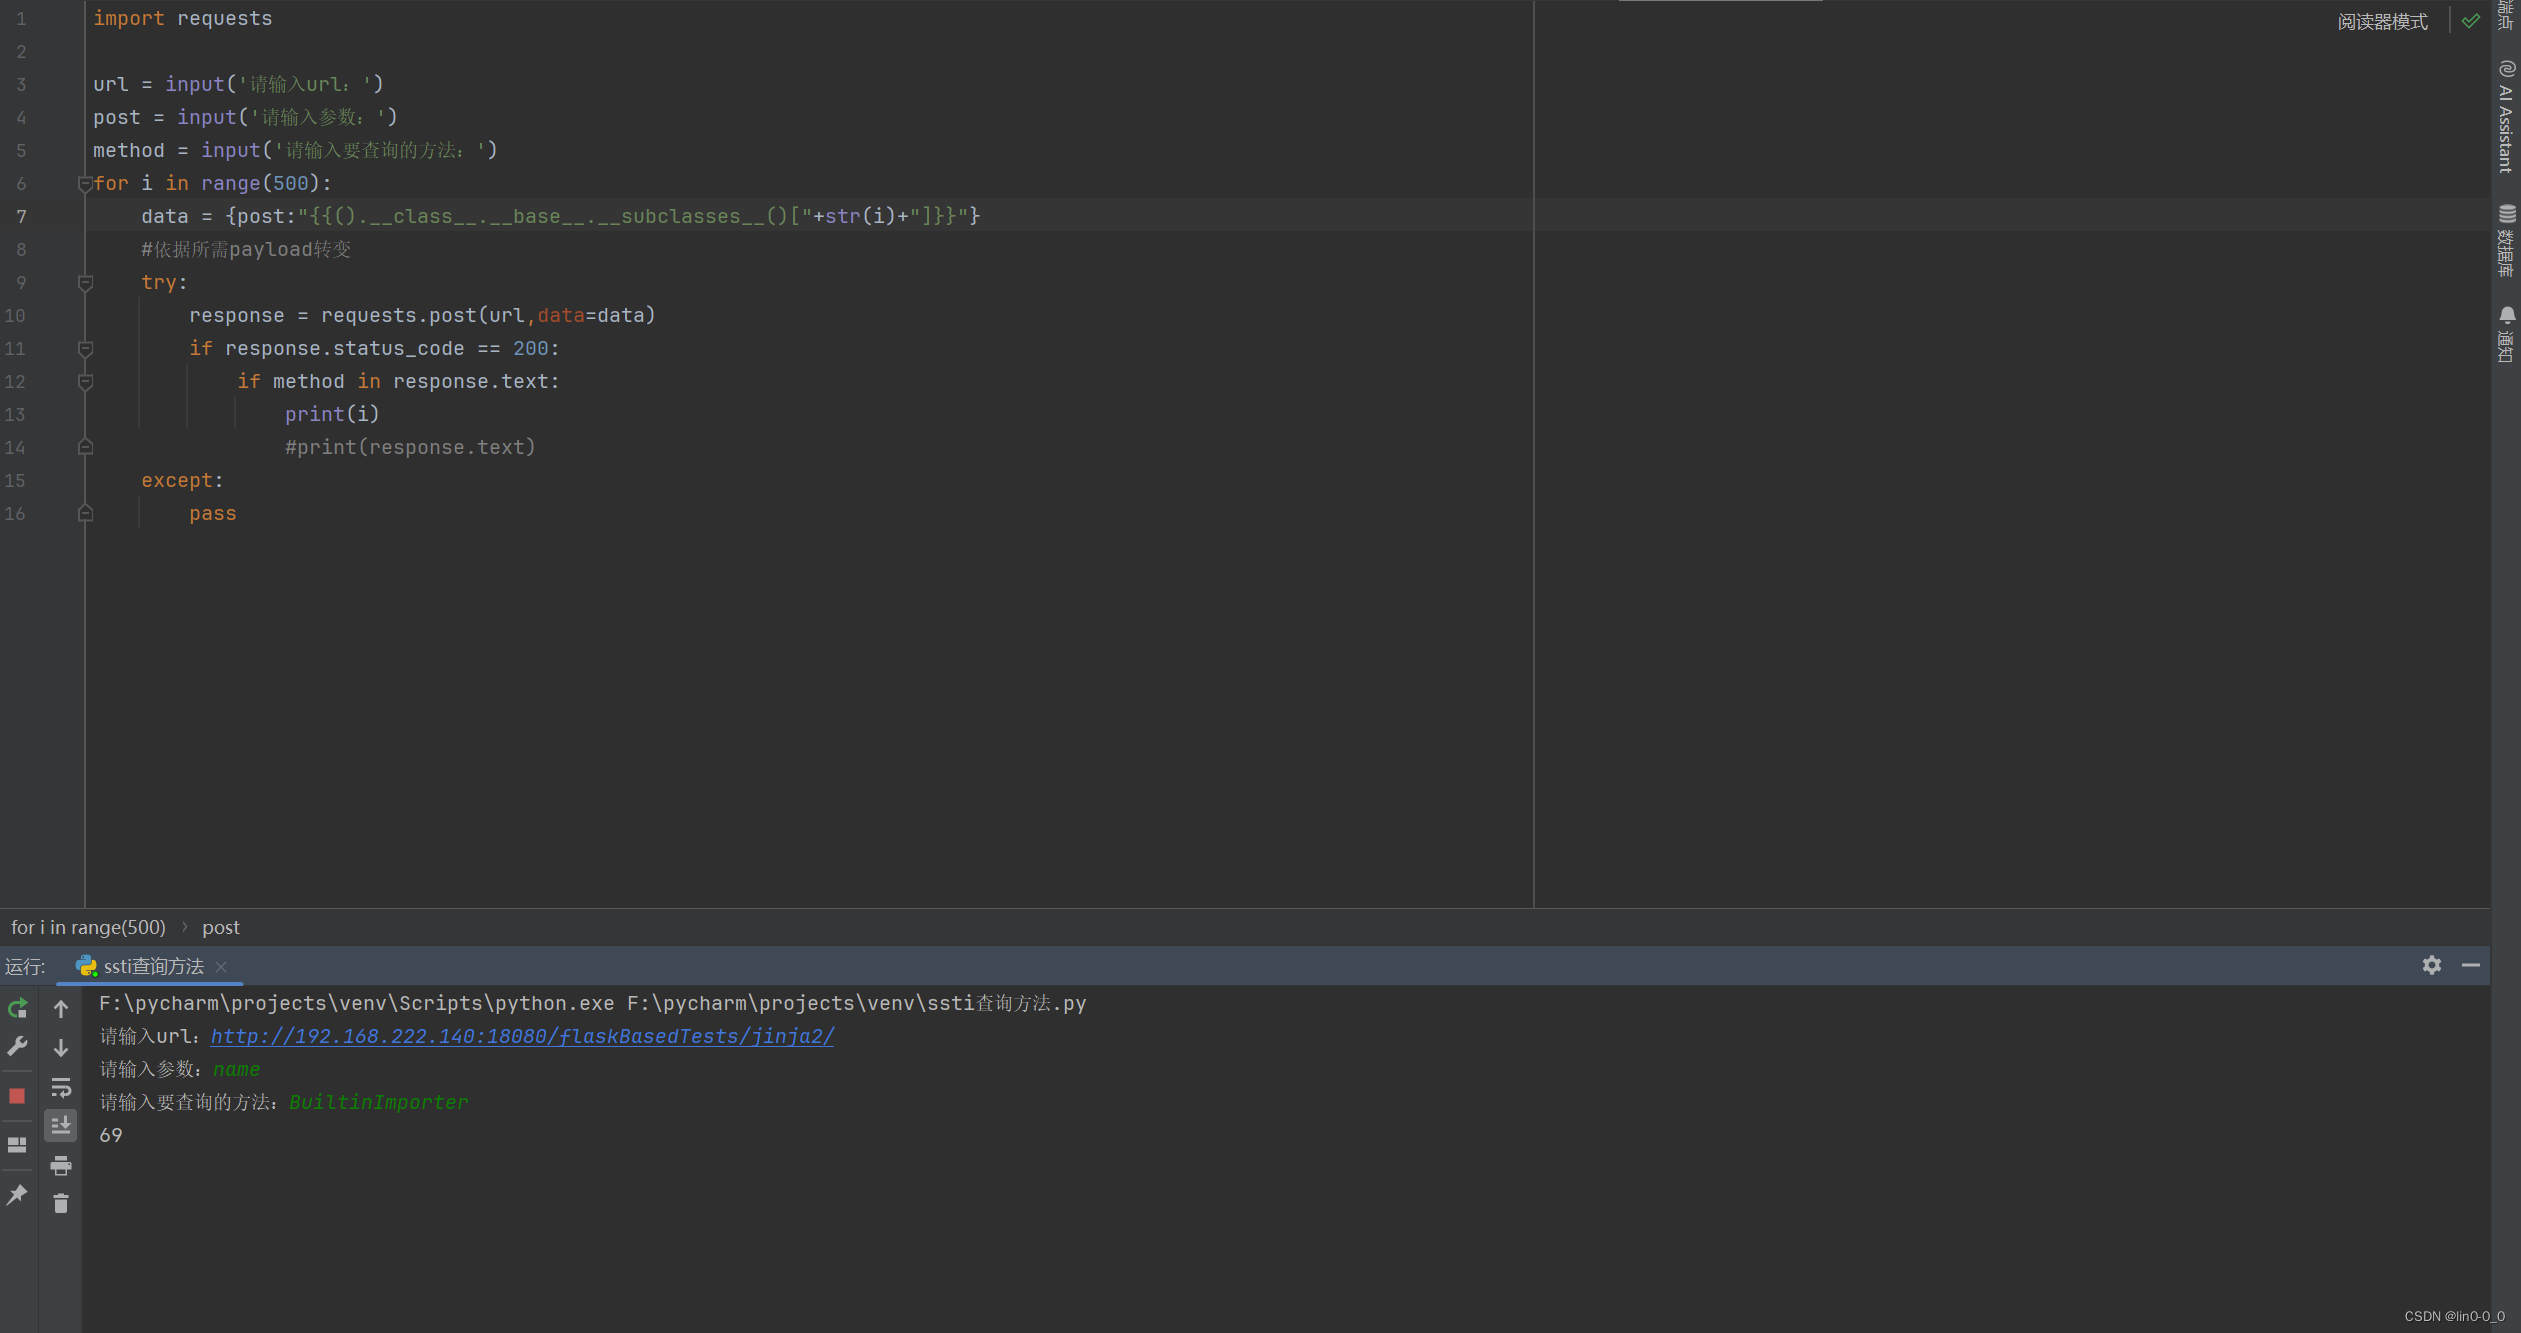Toggle soft-wrap in the console

point(61,1087)
